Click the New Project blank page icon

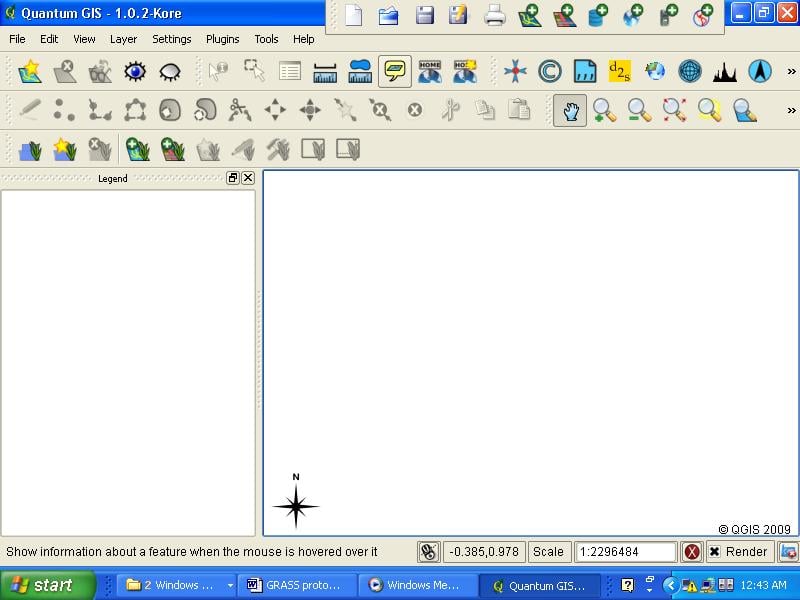(353, 15)
